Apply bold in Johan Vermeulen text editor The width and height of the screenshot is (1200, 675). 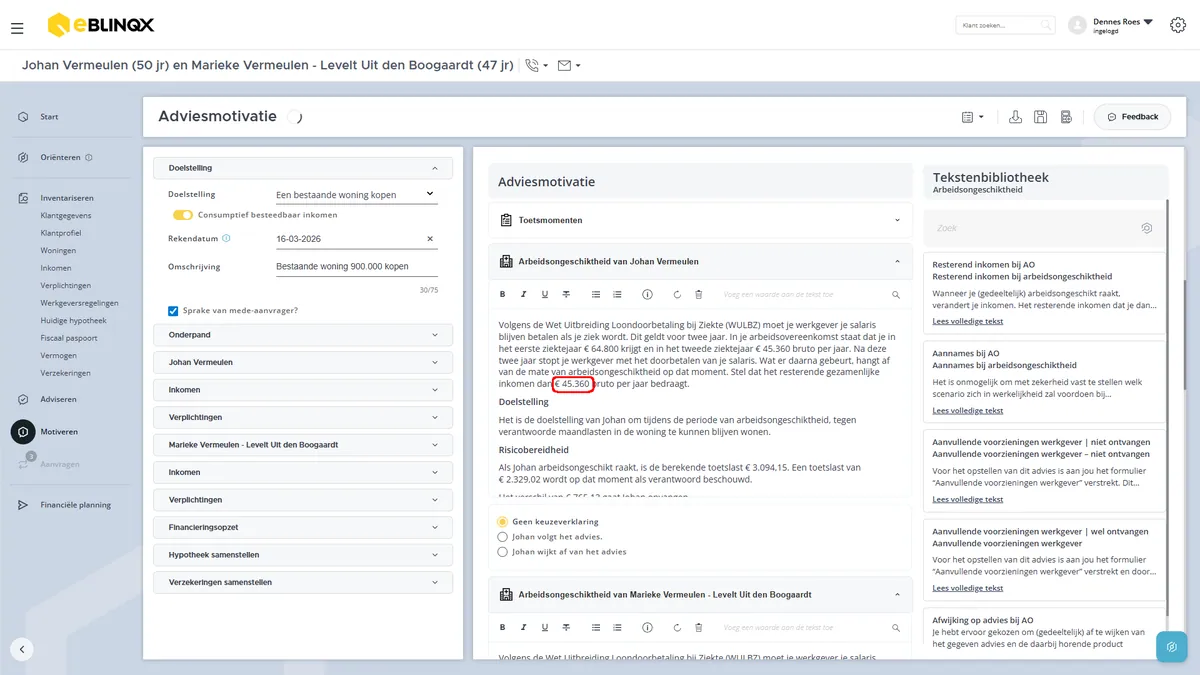pyautogui.click(x=502, y=295)
